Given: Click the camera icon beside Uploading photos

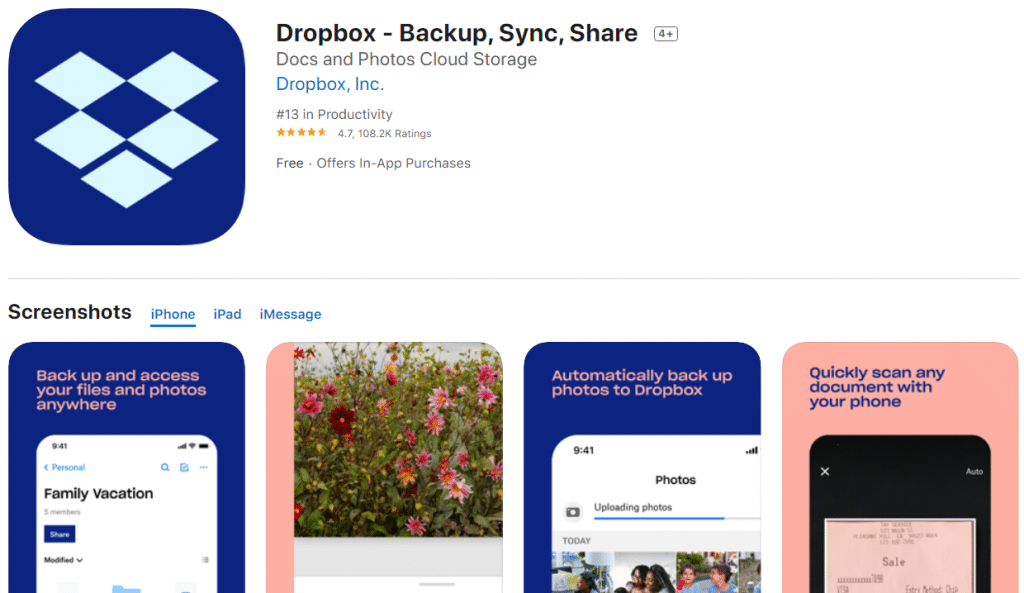Looking at the screenshot, I should point(573,512).
